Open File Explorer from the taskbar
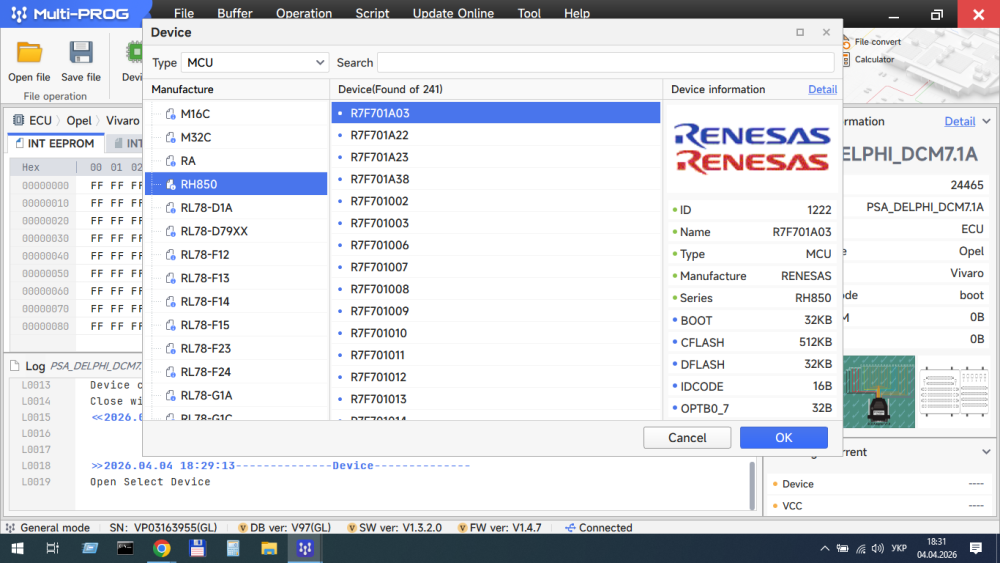Image resolution: width=1000 pixels, height=563 pixels. pyautogui.click(x=268, y=548)
